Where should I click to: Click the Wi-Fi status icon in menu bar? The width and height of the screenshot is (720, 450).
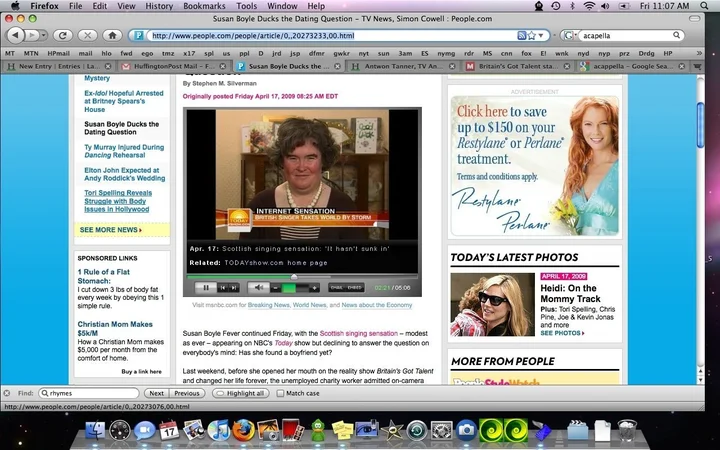point(589,6)
